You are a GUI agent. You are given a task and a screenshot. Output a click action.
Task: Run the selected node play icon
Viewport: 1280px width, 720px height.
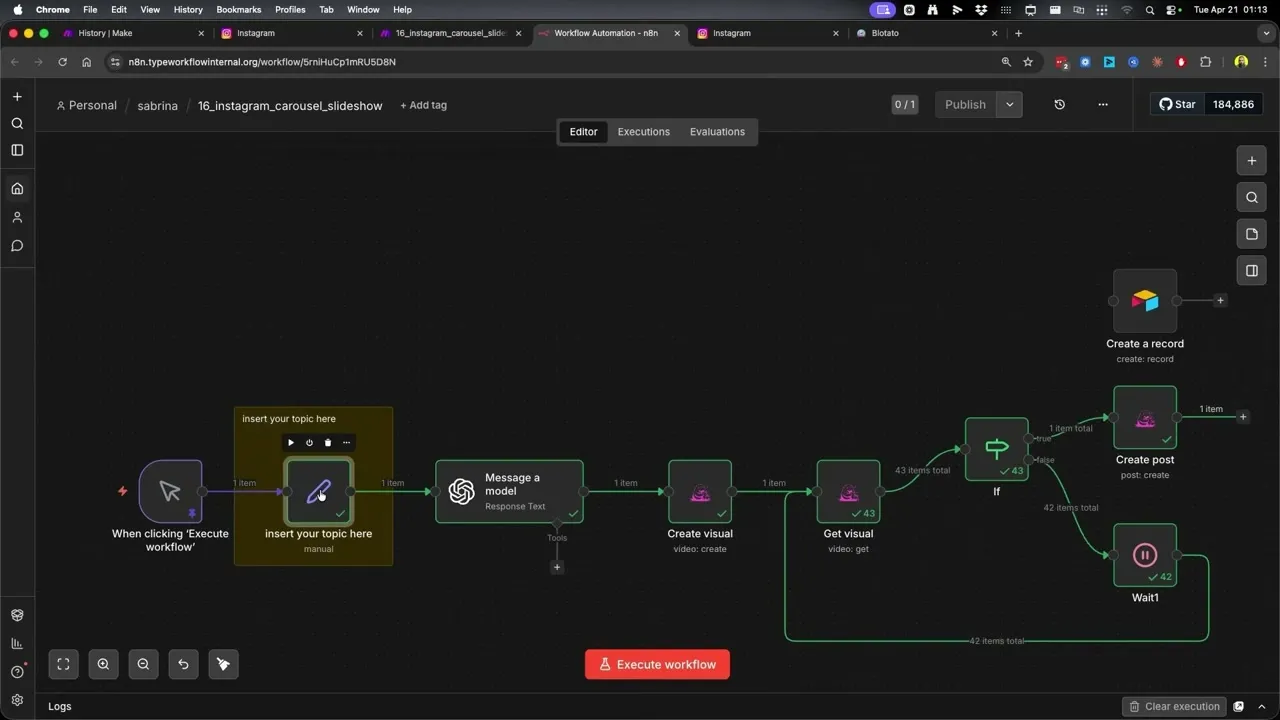point(291,442)
